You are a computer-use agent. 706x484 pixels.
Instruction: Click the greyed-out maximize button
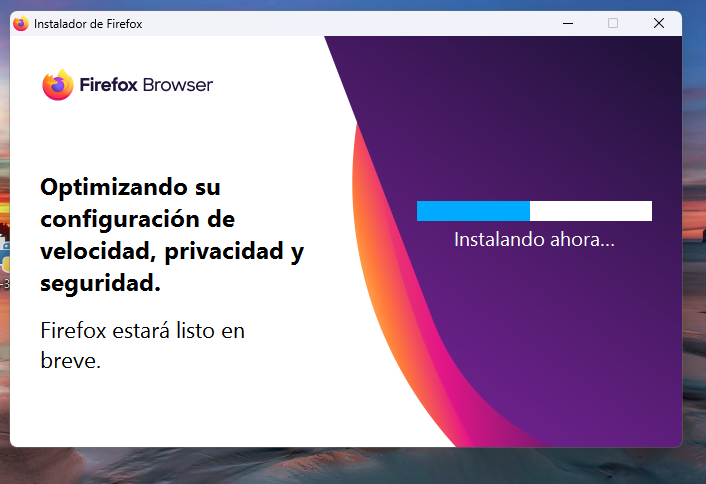click(613, 24)
